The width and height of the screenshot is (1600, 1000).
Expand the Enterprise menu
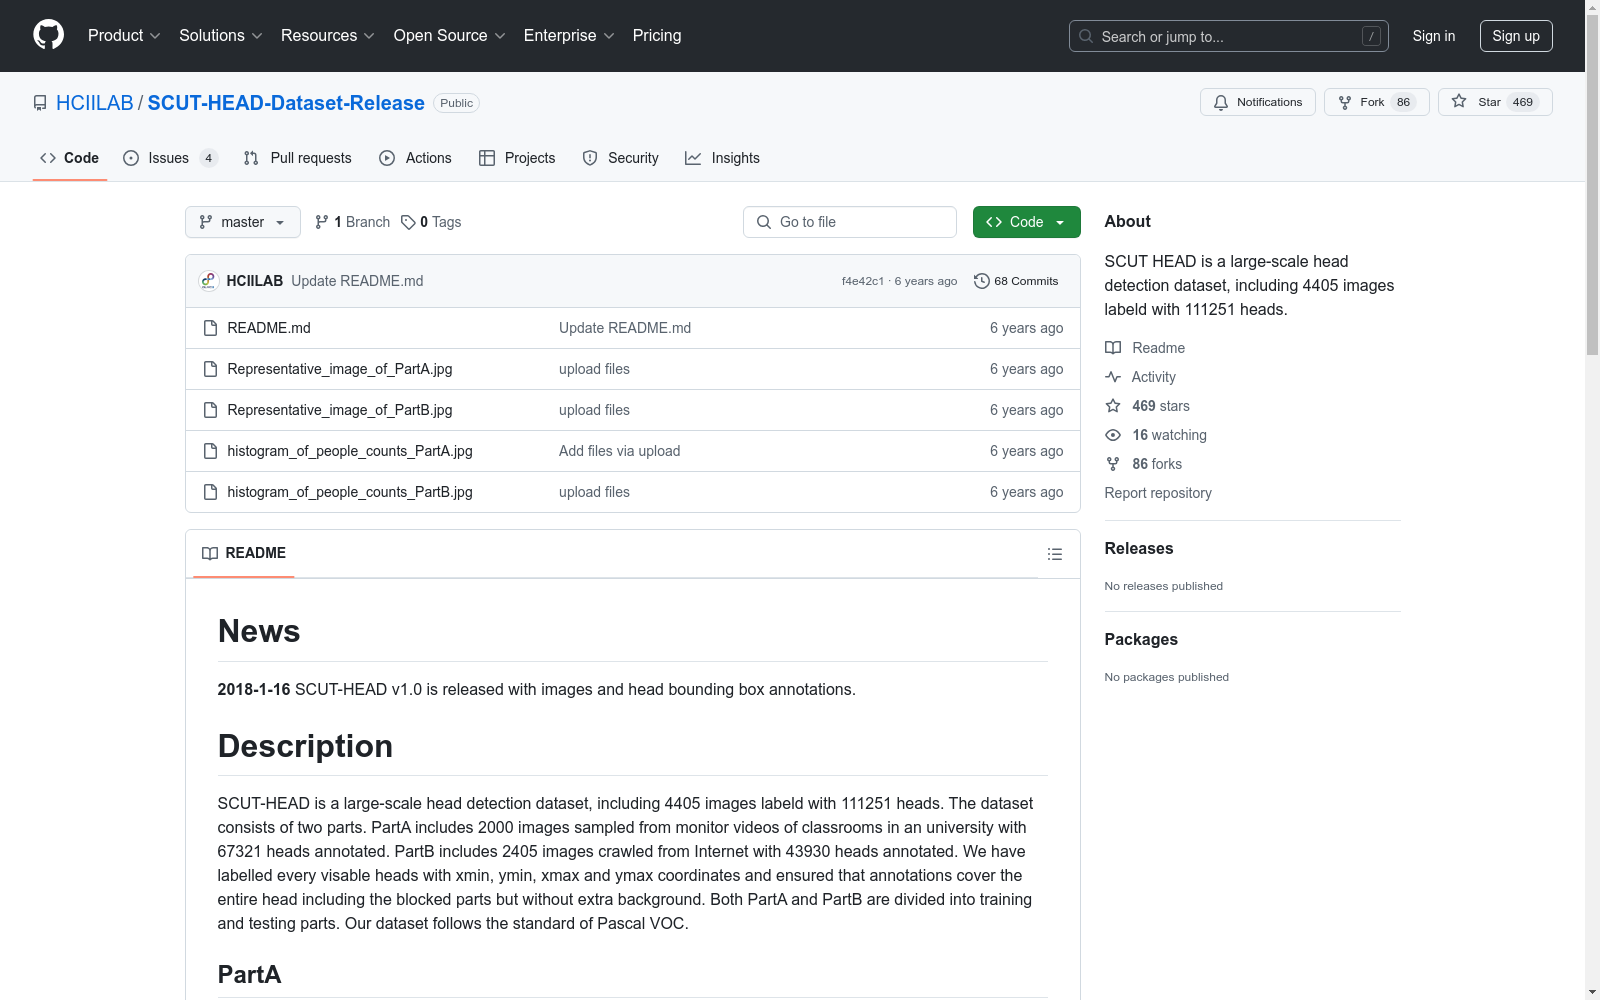[569, 35]
